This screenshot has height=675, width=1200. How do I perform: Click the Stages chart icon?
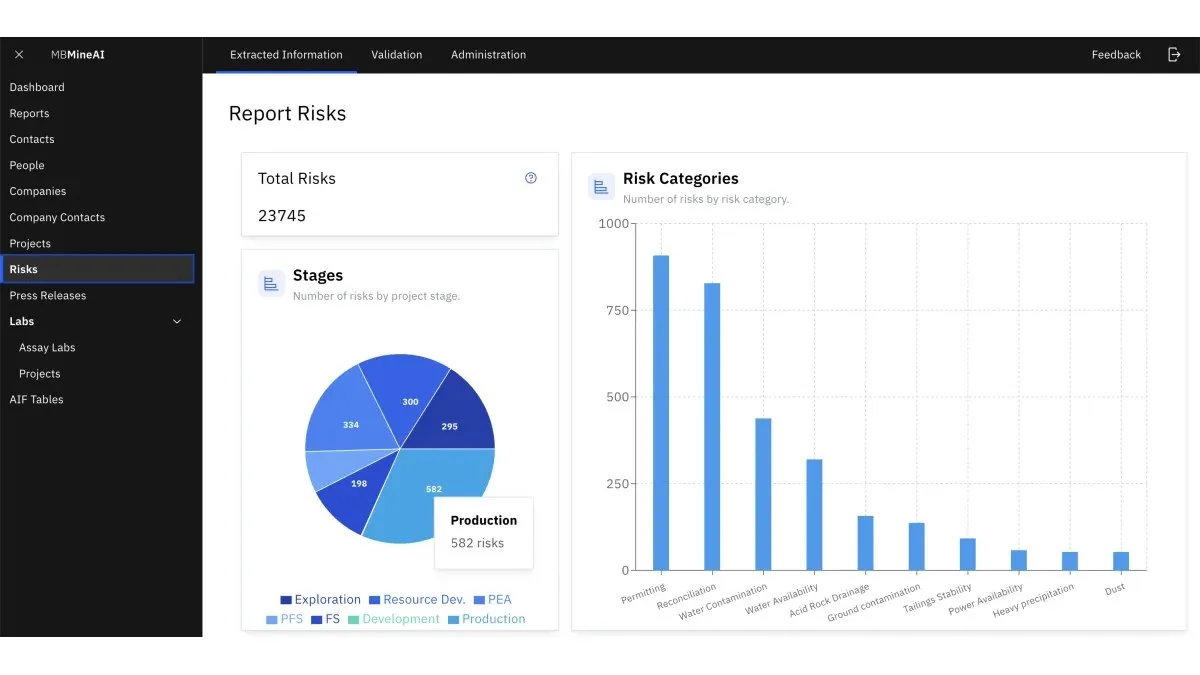pos(271,283)
